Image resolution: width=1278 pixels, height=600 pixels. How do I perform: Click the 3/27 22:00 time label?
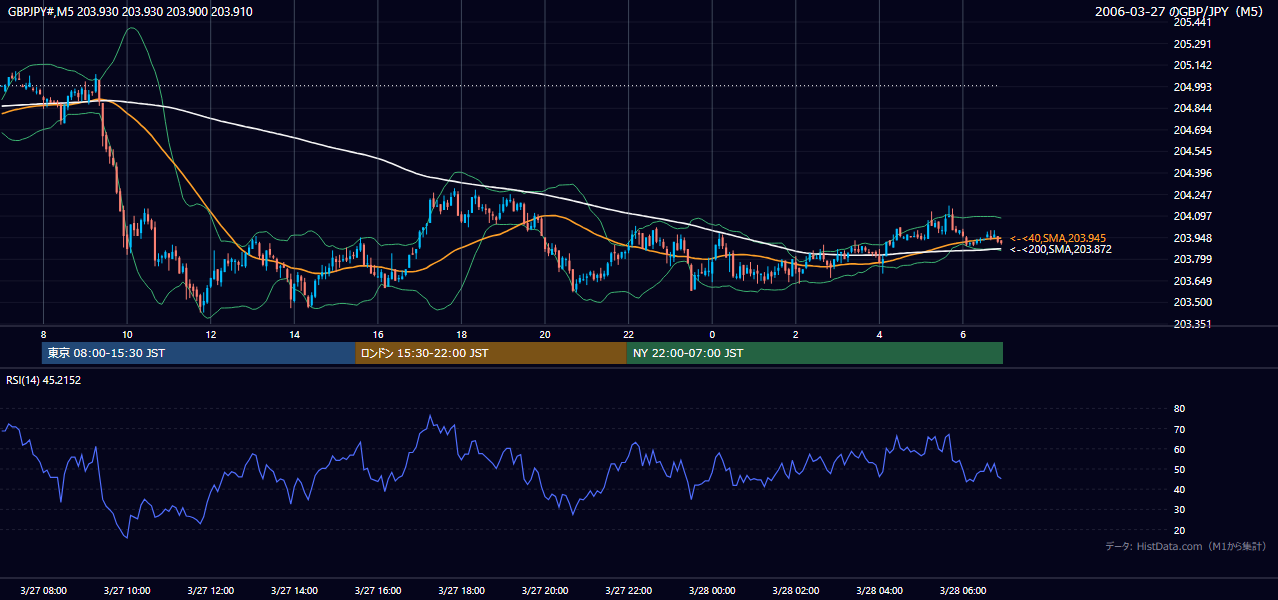tap(628, 591)
